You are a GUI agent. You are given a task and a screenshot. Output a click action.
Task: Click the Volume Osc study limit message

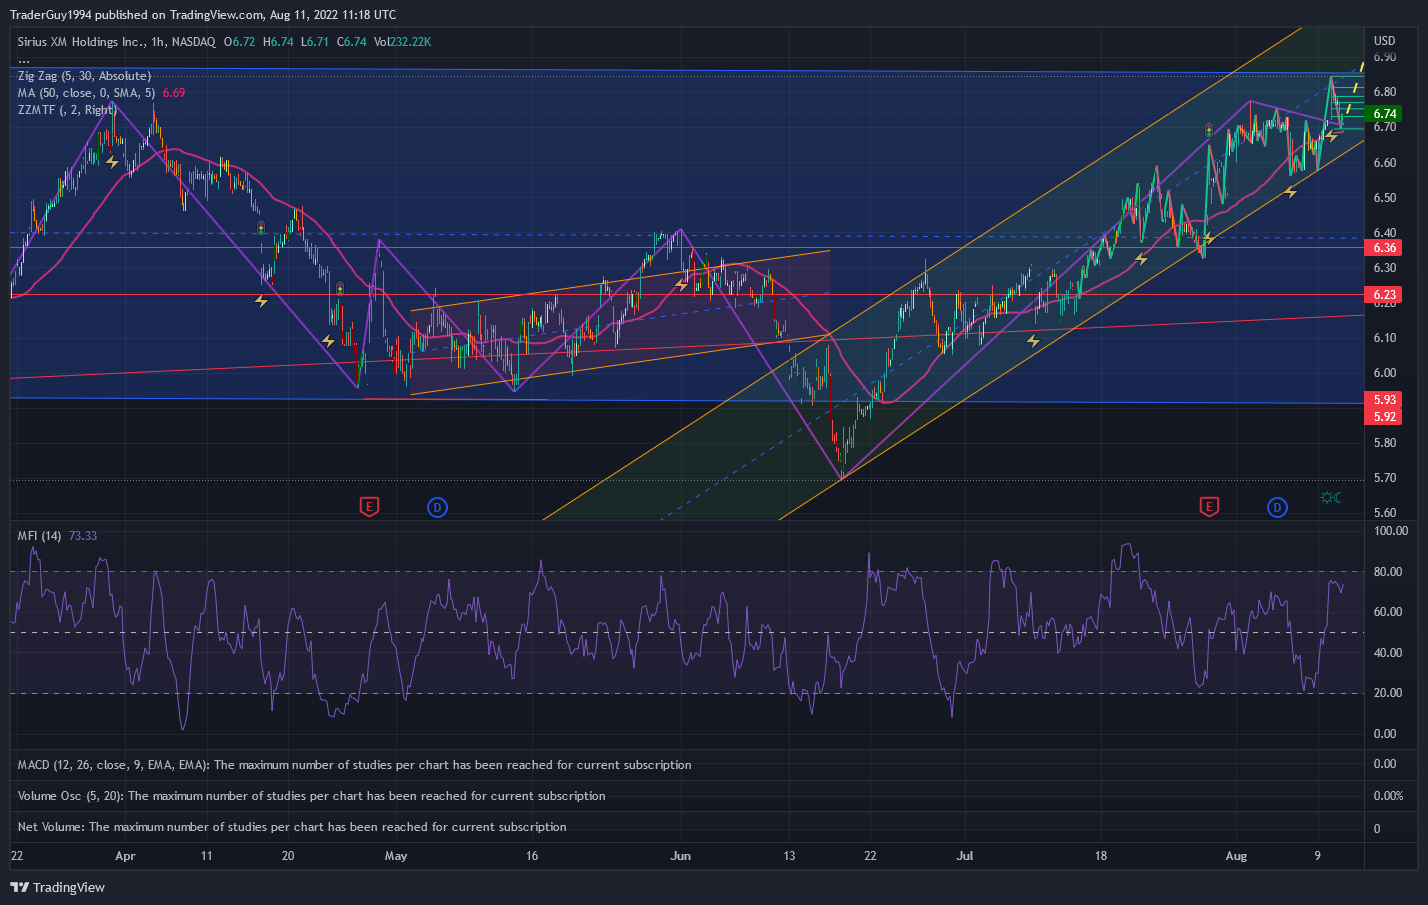click(311, 796)
